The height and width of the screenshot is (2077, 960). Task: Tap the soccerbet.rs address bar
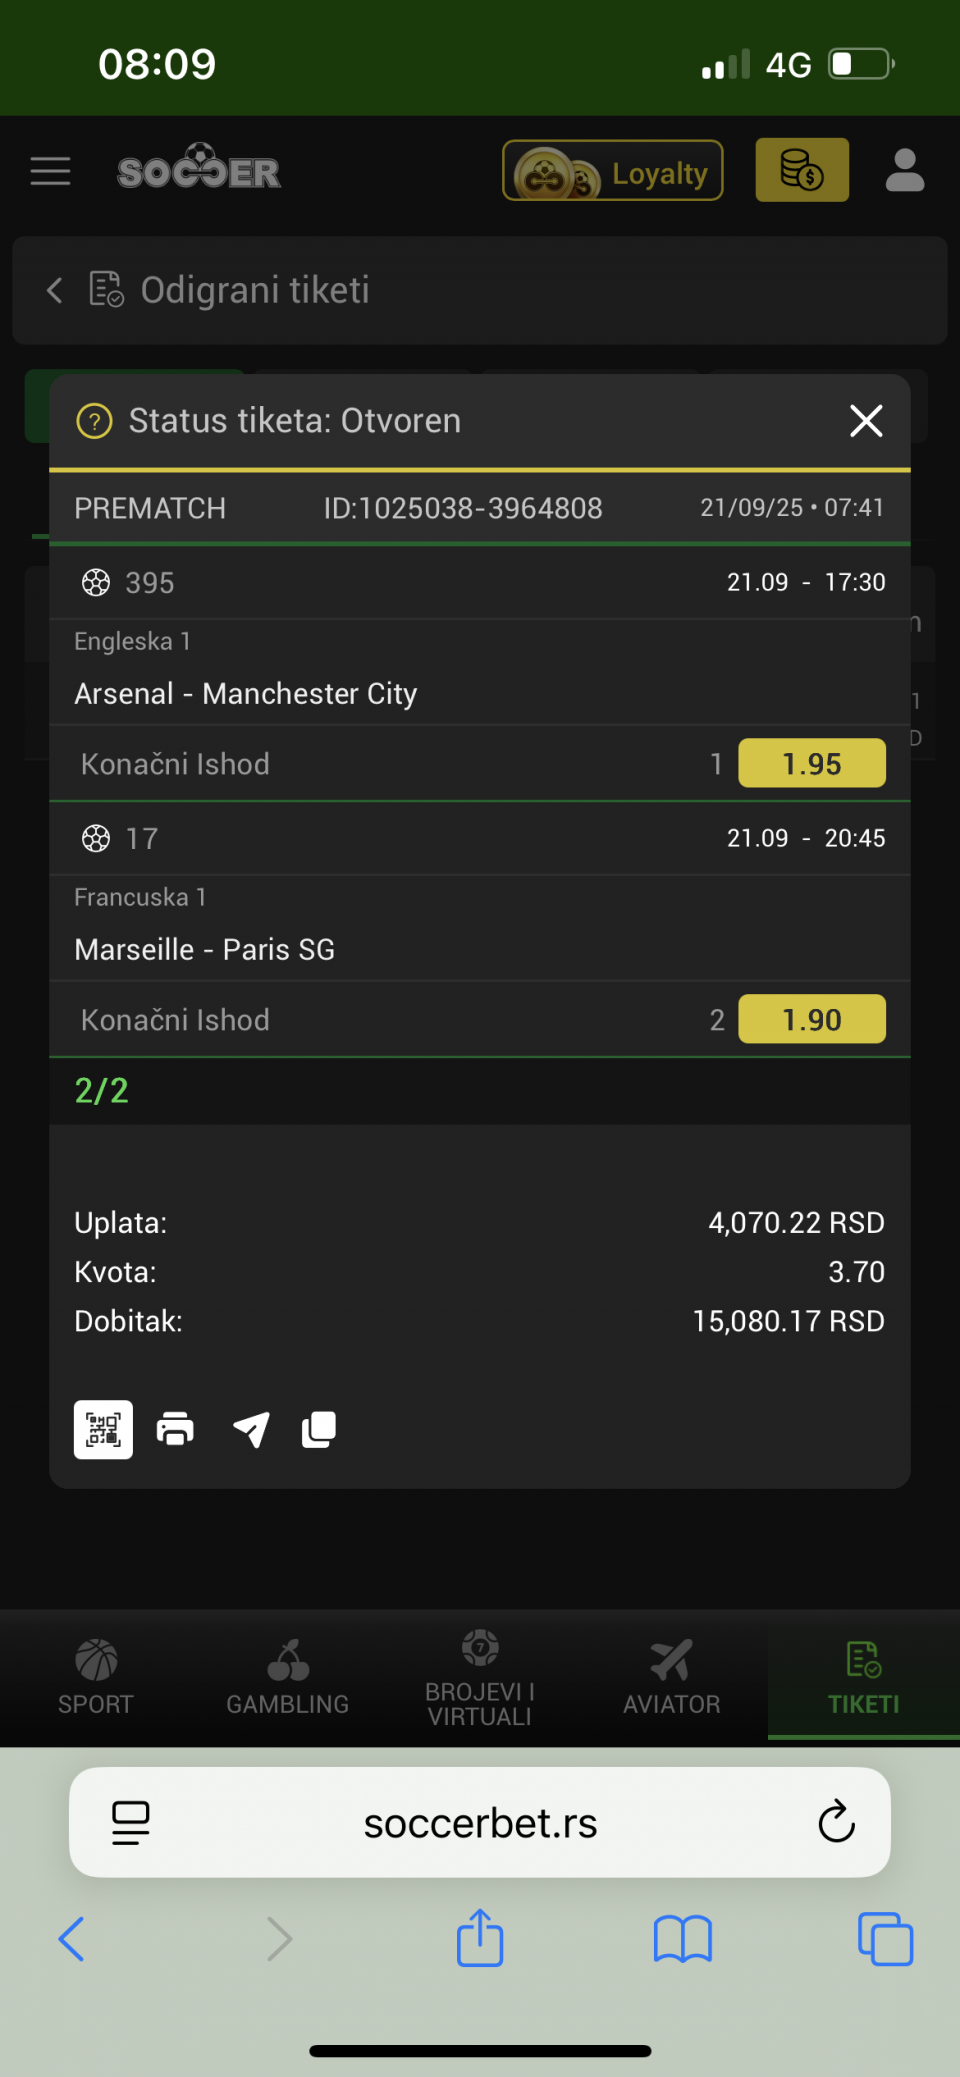(x=480, y=1823)
